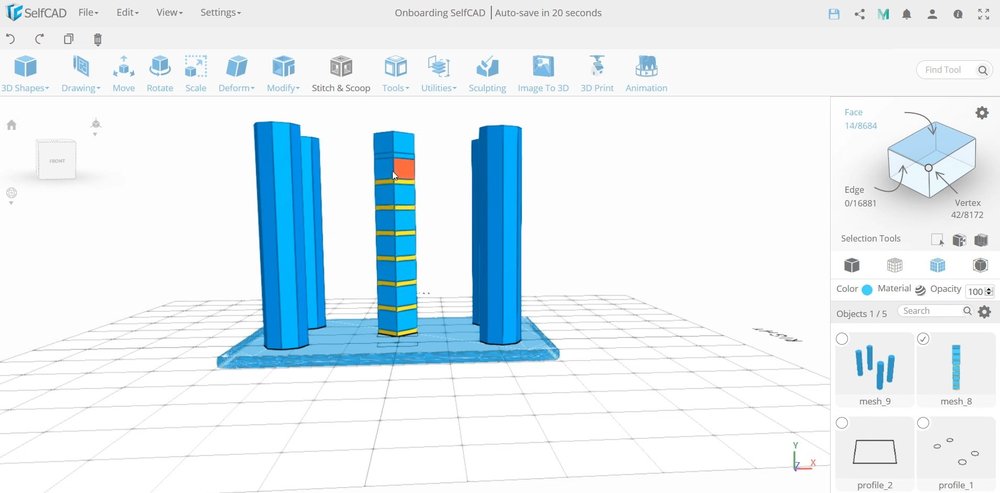Open the Sculpting tool
The height and width of the screenshot is (493, 1000).
487,74
